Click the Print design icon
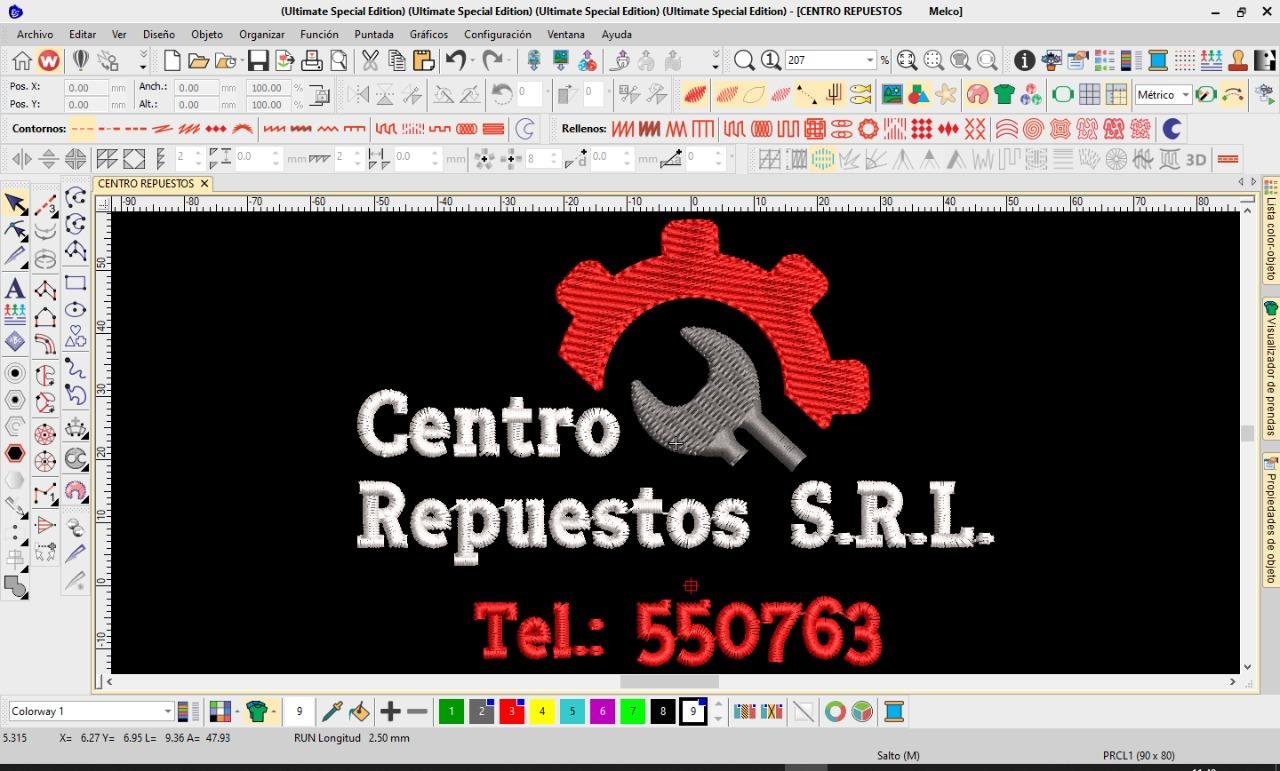Image resolution: width=1280 pixels, height=771 pixels. pos(312,61)
